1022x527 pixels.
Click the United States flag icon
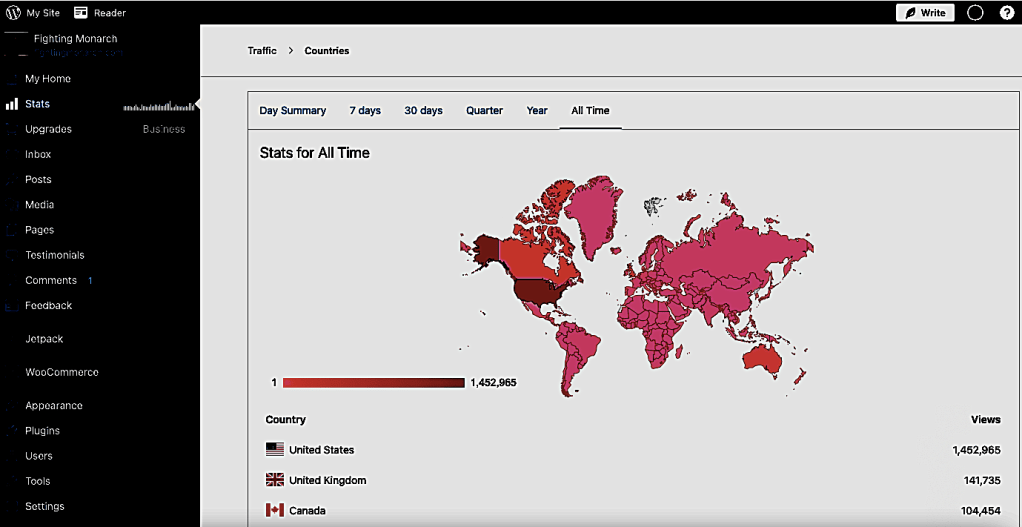tap(274, 450)
